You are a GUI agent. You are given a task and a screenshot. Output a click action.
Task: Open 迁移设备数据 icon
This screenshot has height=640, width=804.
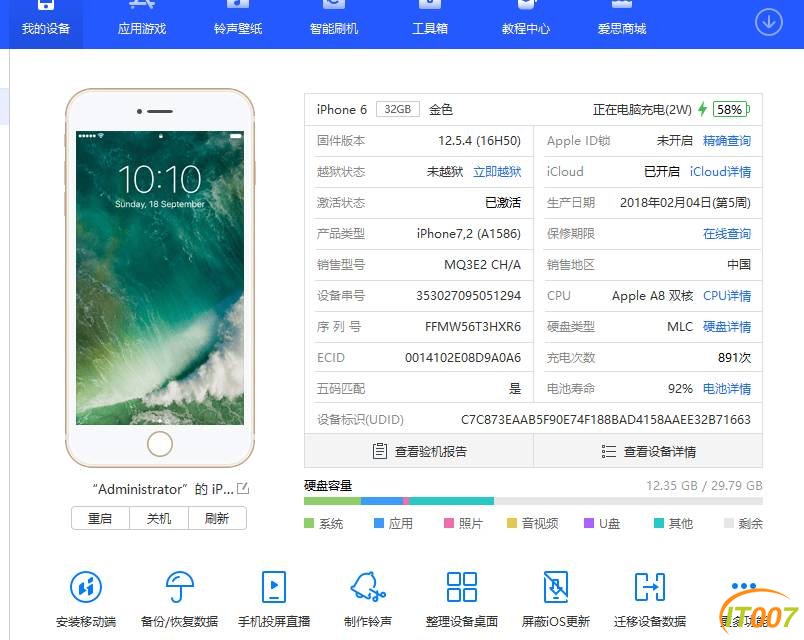coord(650,586)
